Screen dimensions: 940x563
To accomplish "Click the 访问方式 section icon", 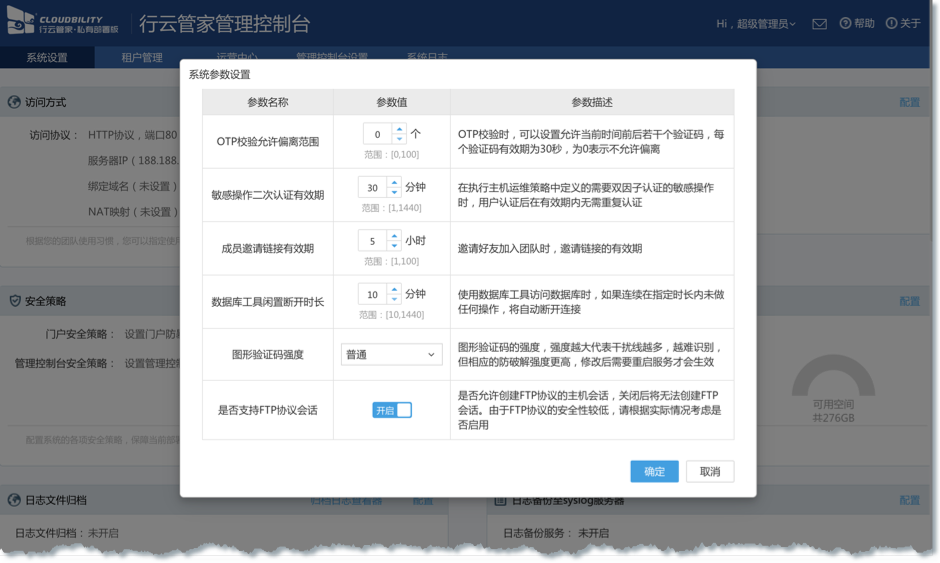I will (15, 102).
